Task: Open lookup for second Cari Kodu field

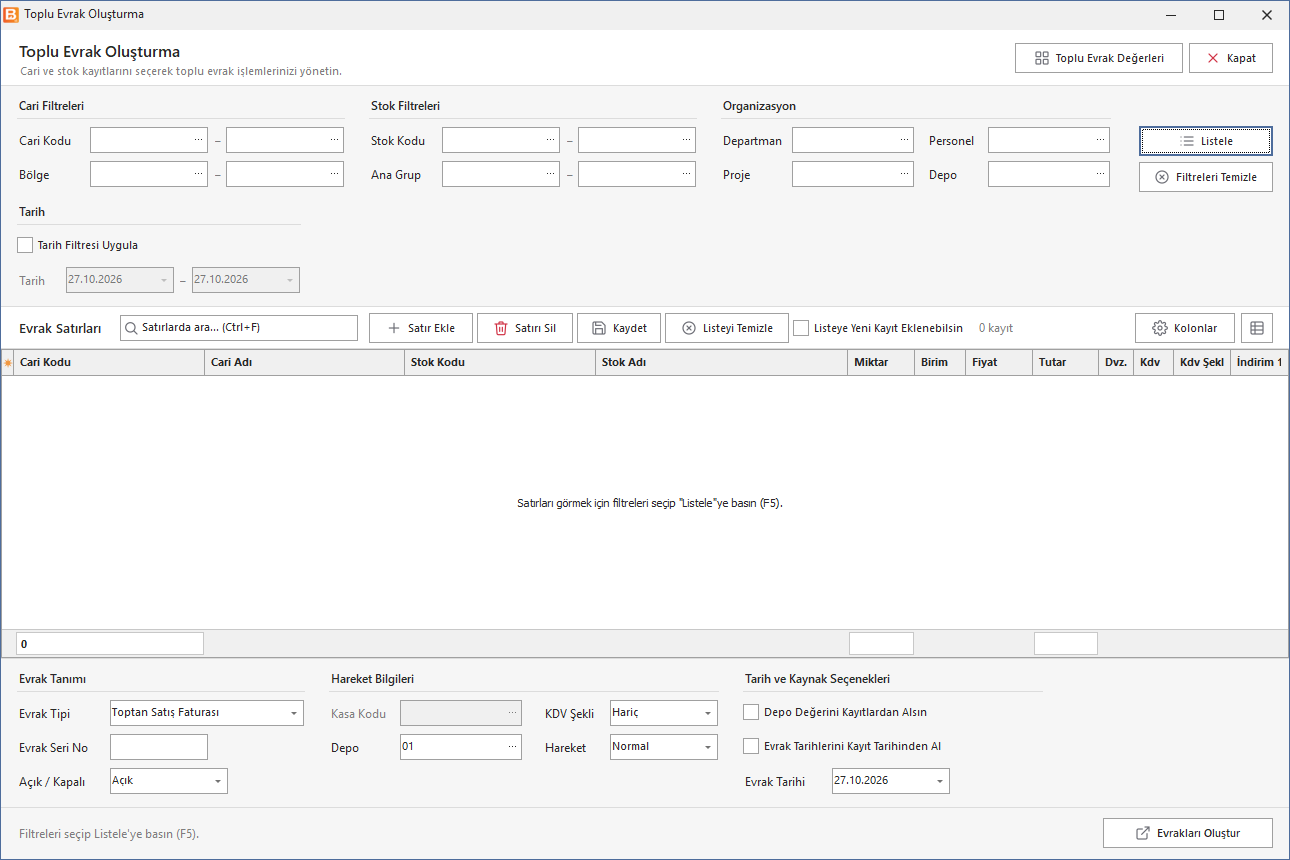Action: click(x=335, y=140)
